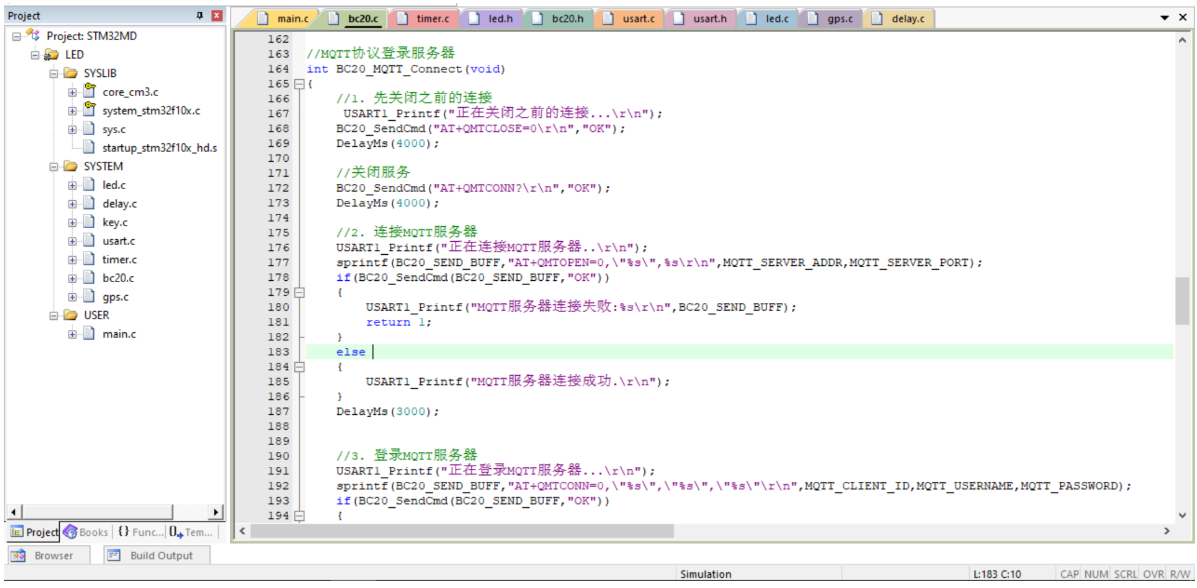The image size is (1197, 588).
Task: Expand sys.c dependencies in the tree
Action: 73,129
